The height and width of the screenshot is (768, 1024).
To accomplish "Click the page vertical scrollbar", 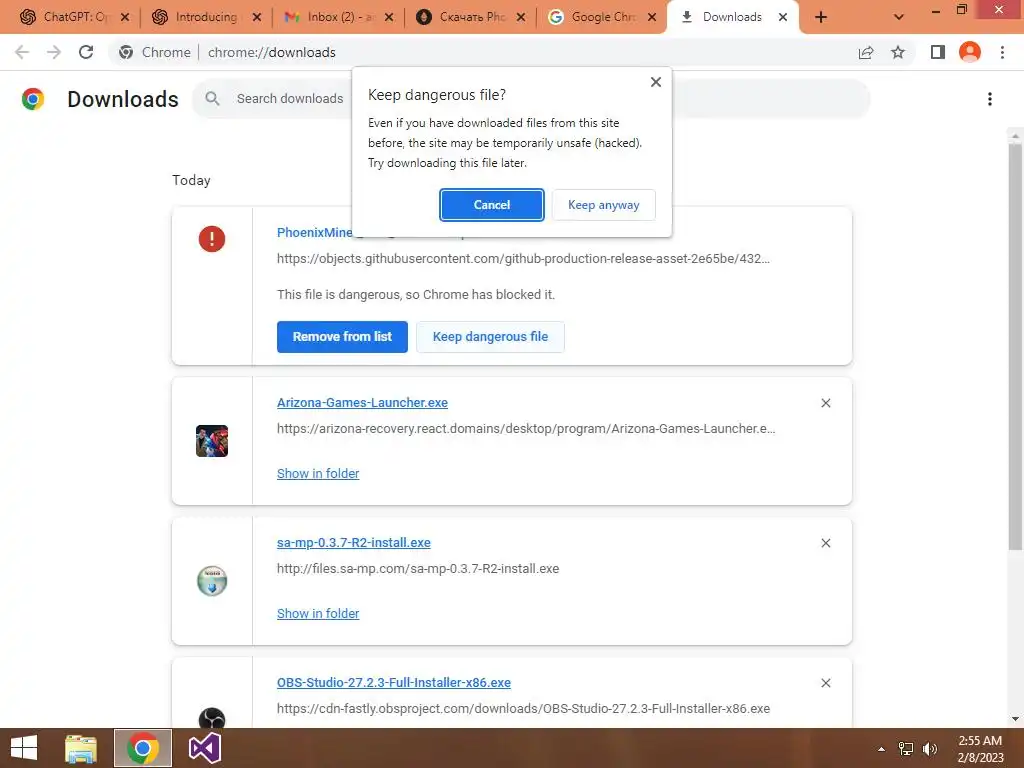I will [x=1015, y=346].
